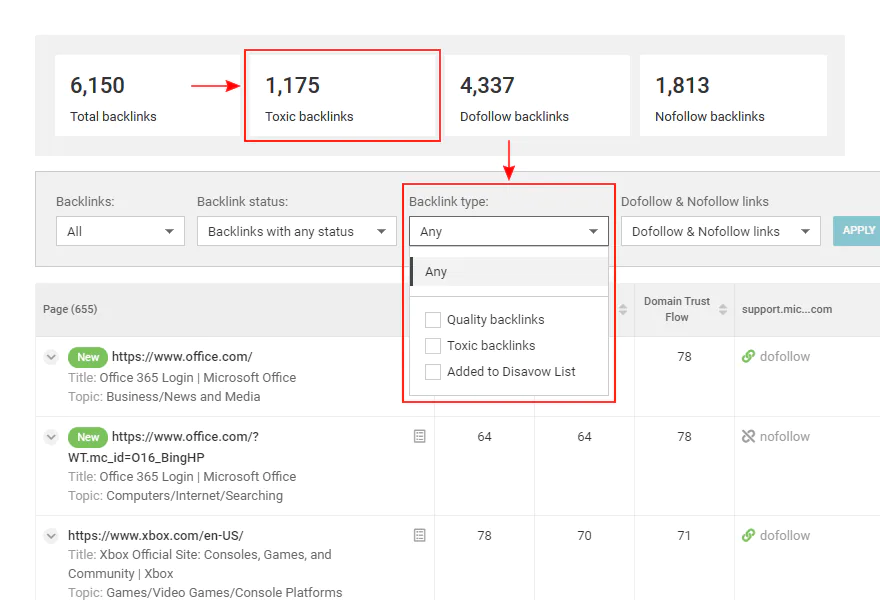Click the Toxic backlinks summary card
The height and width of the screenshot is (600, 880).
tap(342, 95)
